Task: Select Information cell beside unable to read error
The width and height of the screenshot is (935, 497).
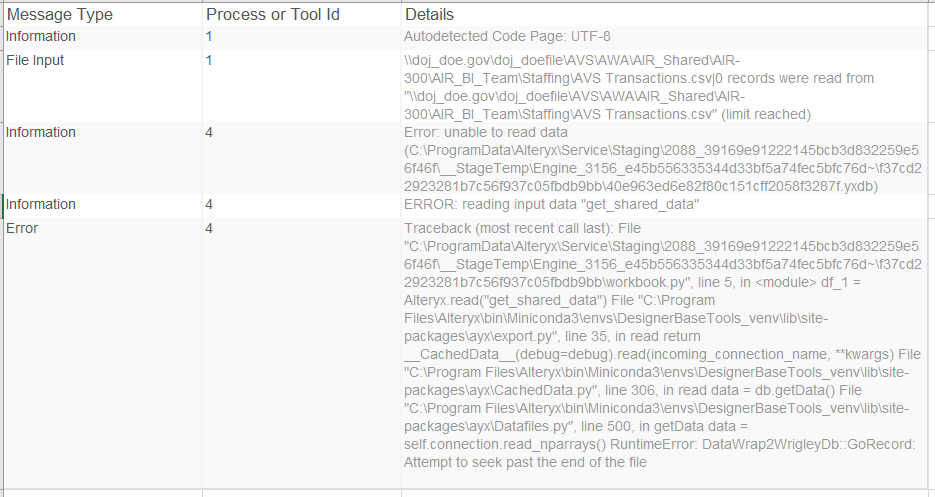Action: coord(41,133)
